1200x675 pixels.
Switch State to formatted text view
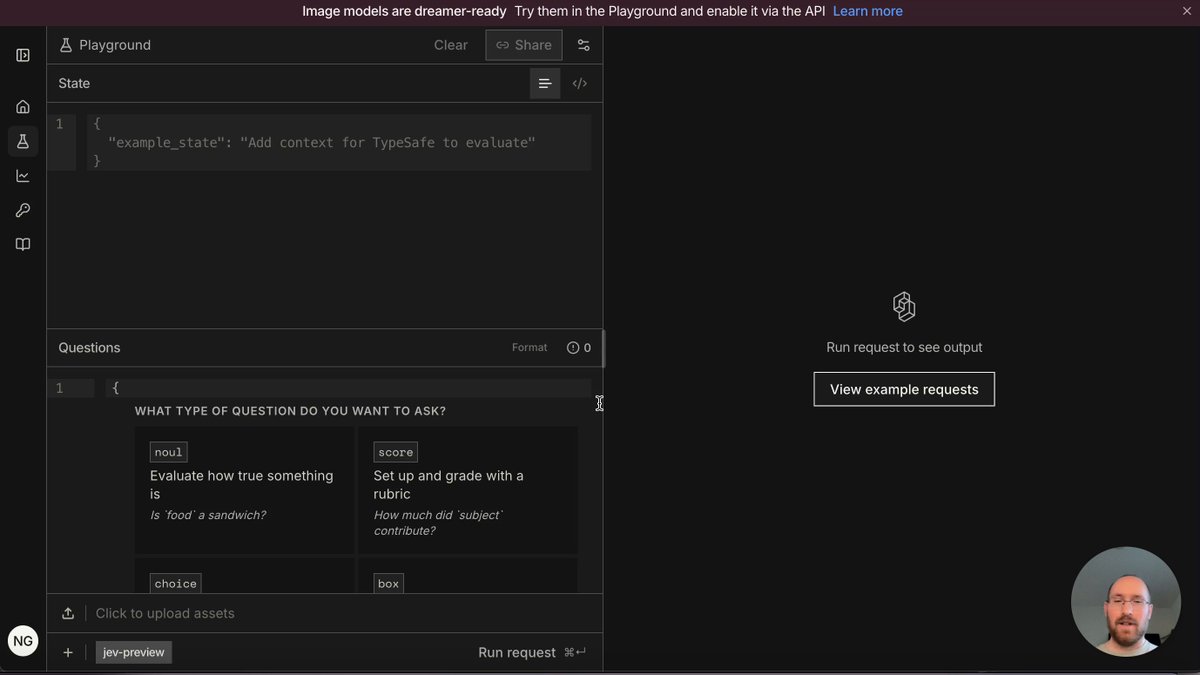pos(545,83)
